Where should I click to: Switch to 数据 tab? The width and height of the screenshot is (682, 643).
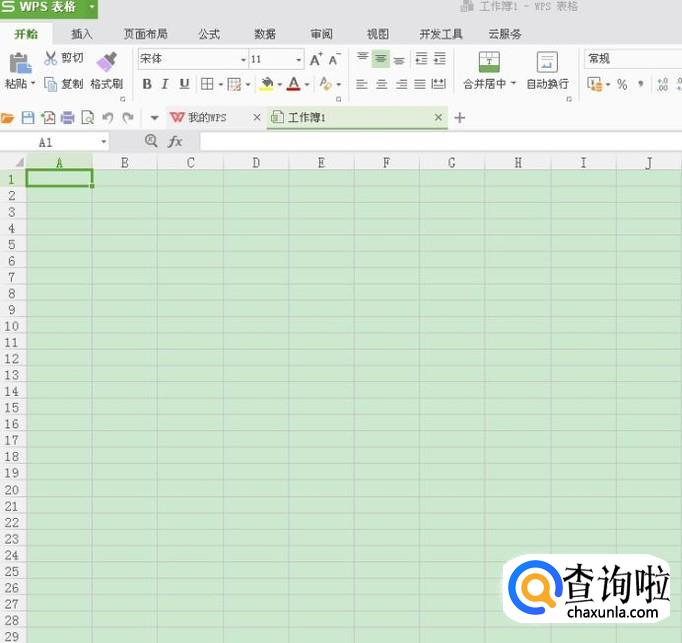[x=265, y=34]
